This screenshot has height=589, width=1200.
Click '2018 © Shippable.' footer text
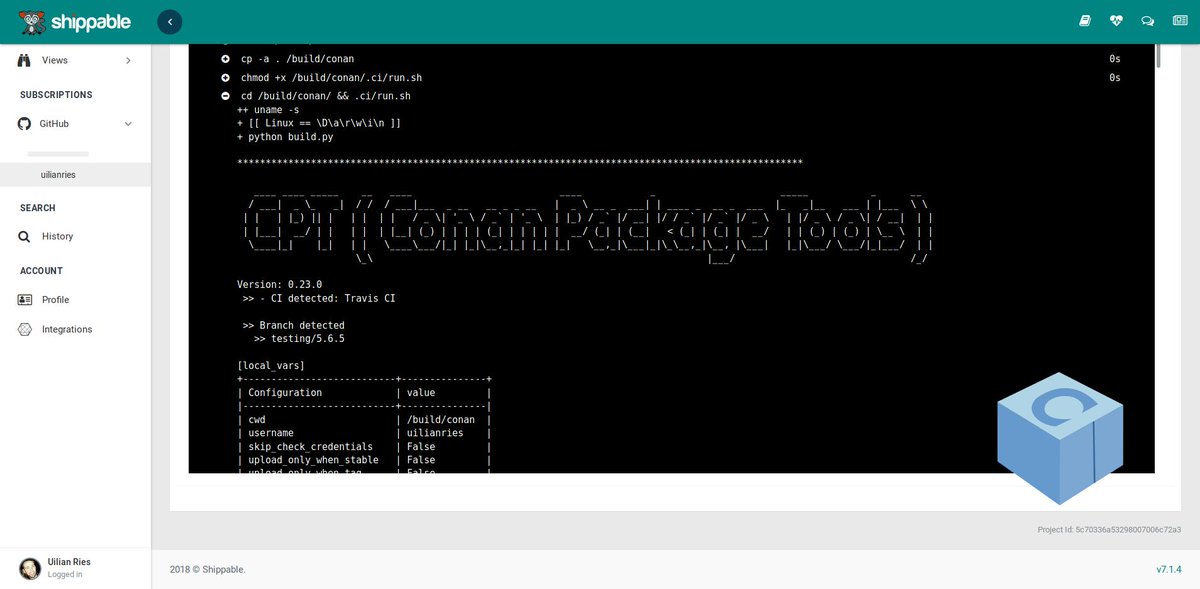[x=207, y=569]
